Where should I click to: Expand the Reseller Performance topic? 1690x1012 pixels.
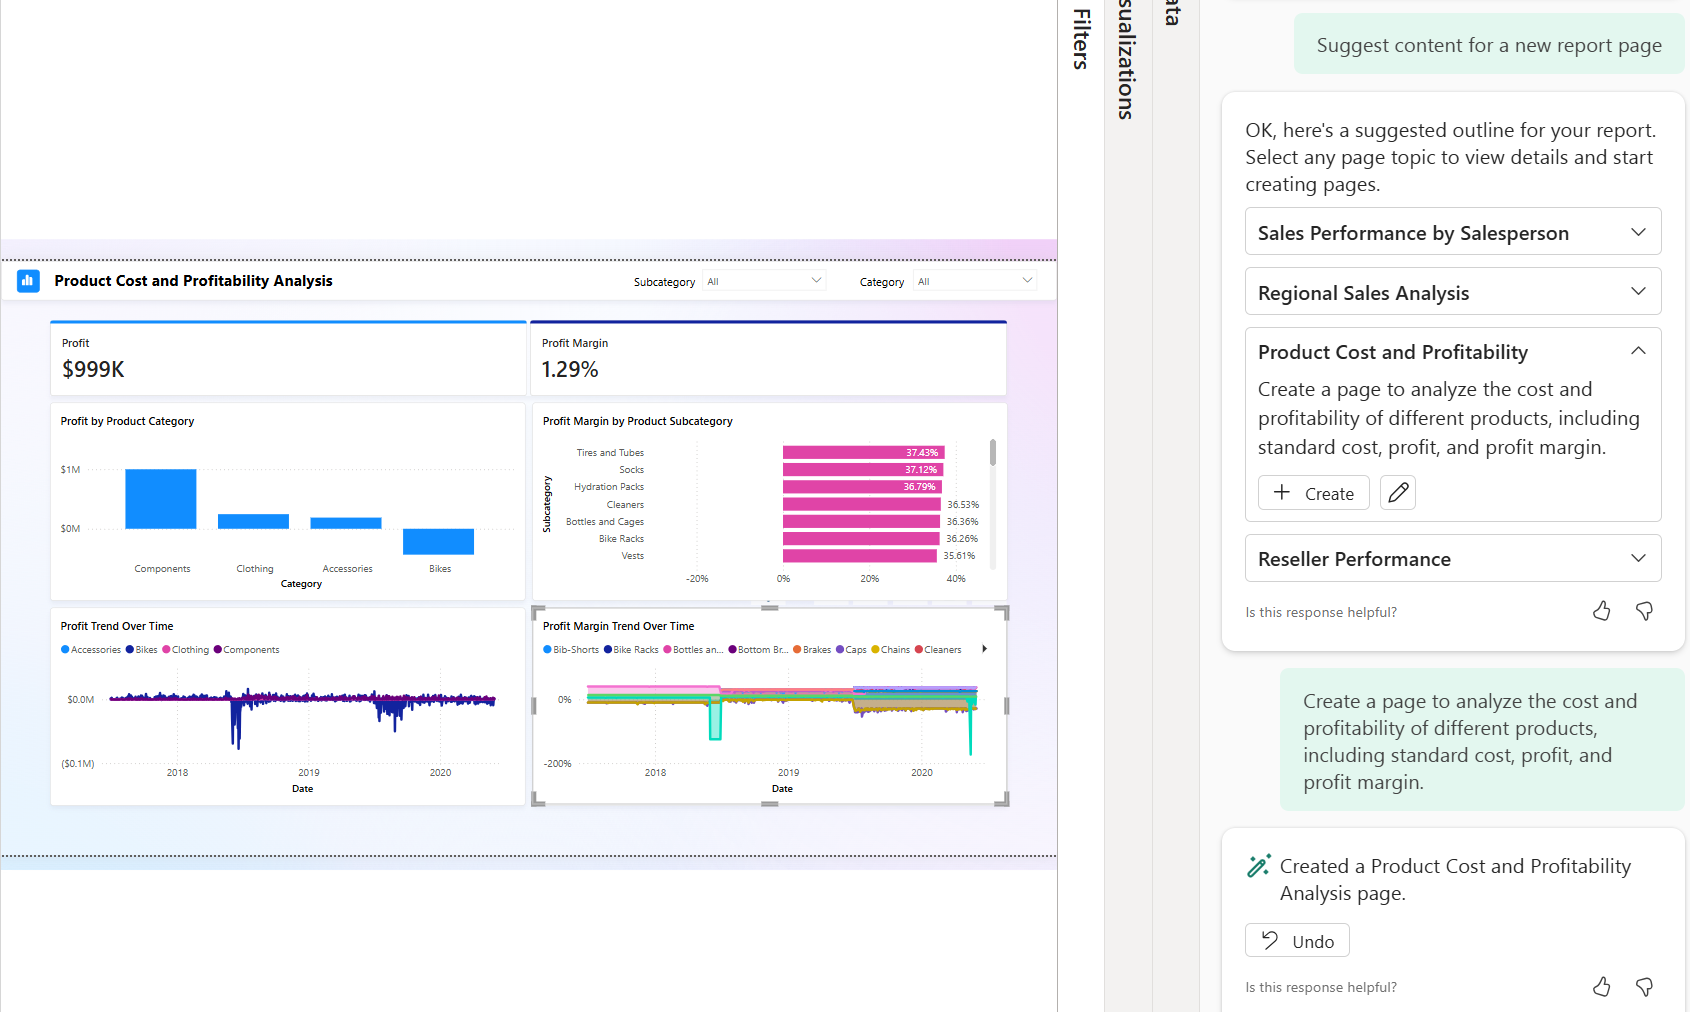click(1638, 558)
